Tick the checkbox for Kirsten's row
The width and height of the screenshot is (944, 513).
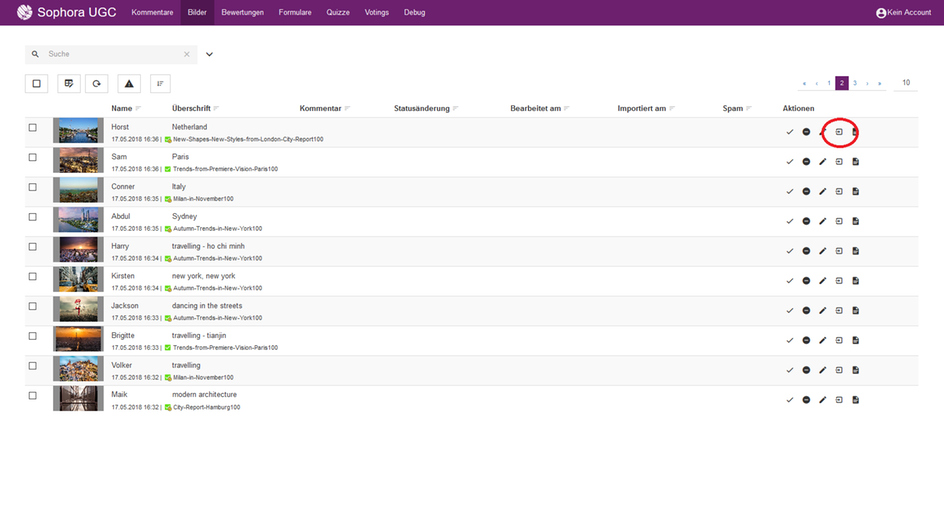coord(33,276)
